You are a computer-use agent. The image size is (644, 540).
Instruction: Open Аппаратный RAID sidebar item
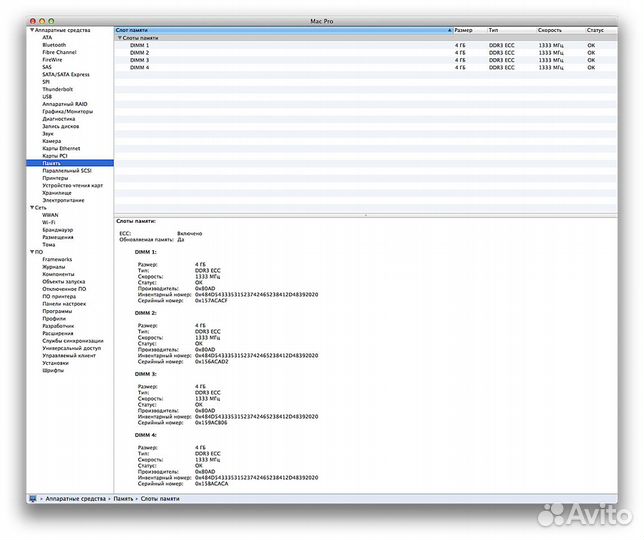click(x=65, y=104)
